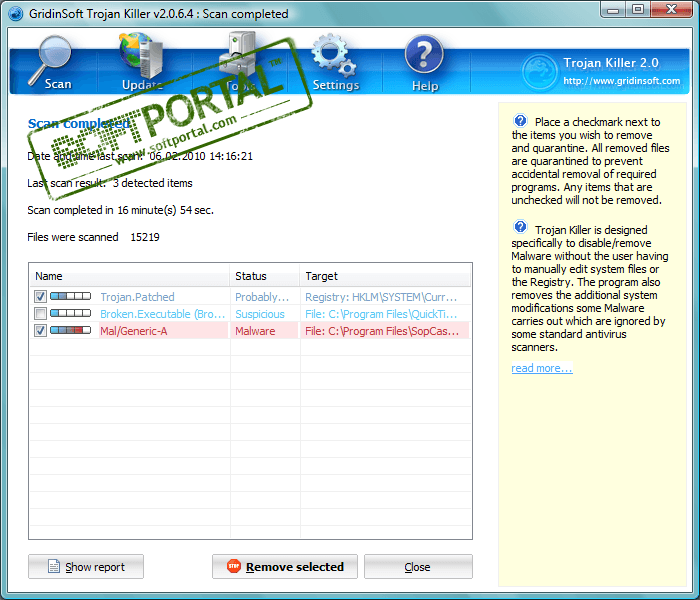Click the Show report button
The image size is (700, 600).
(86, 567)
